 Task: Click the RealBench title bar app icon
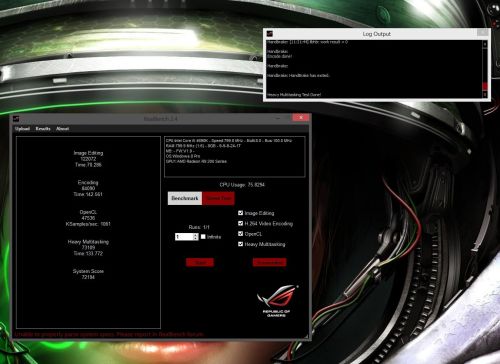pyautogui.click(x=16, y=118)
